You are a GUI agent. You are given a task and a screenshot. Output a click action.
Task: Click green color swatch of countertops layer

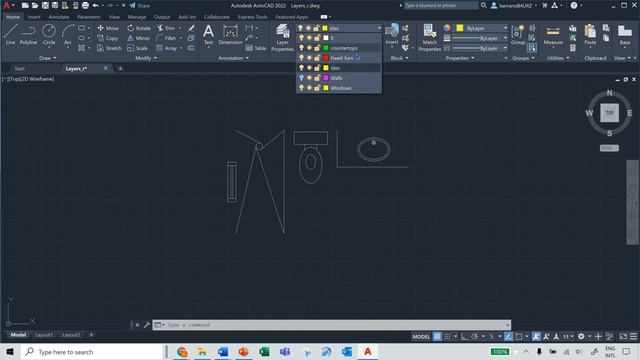[326, 48]
